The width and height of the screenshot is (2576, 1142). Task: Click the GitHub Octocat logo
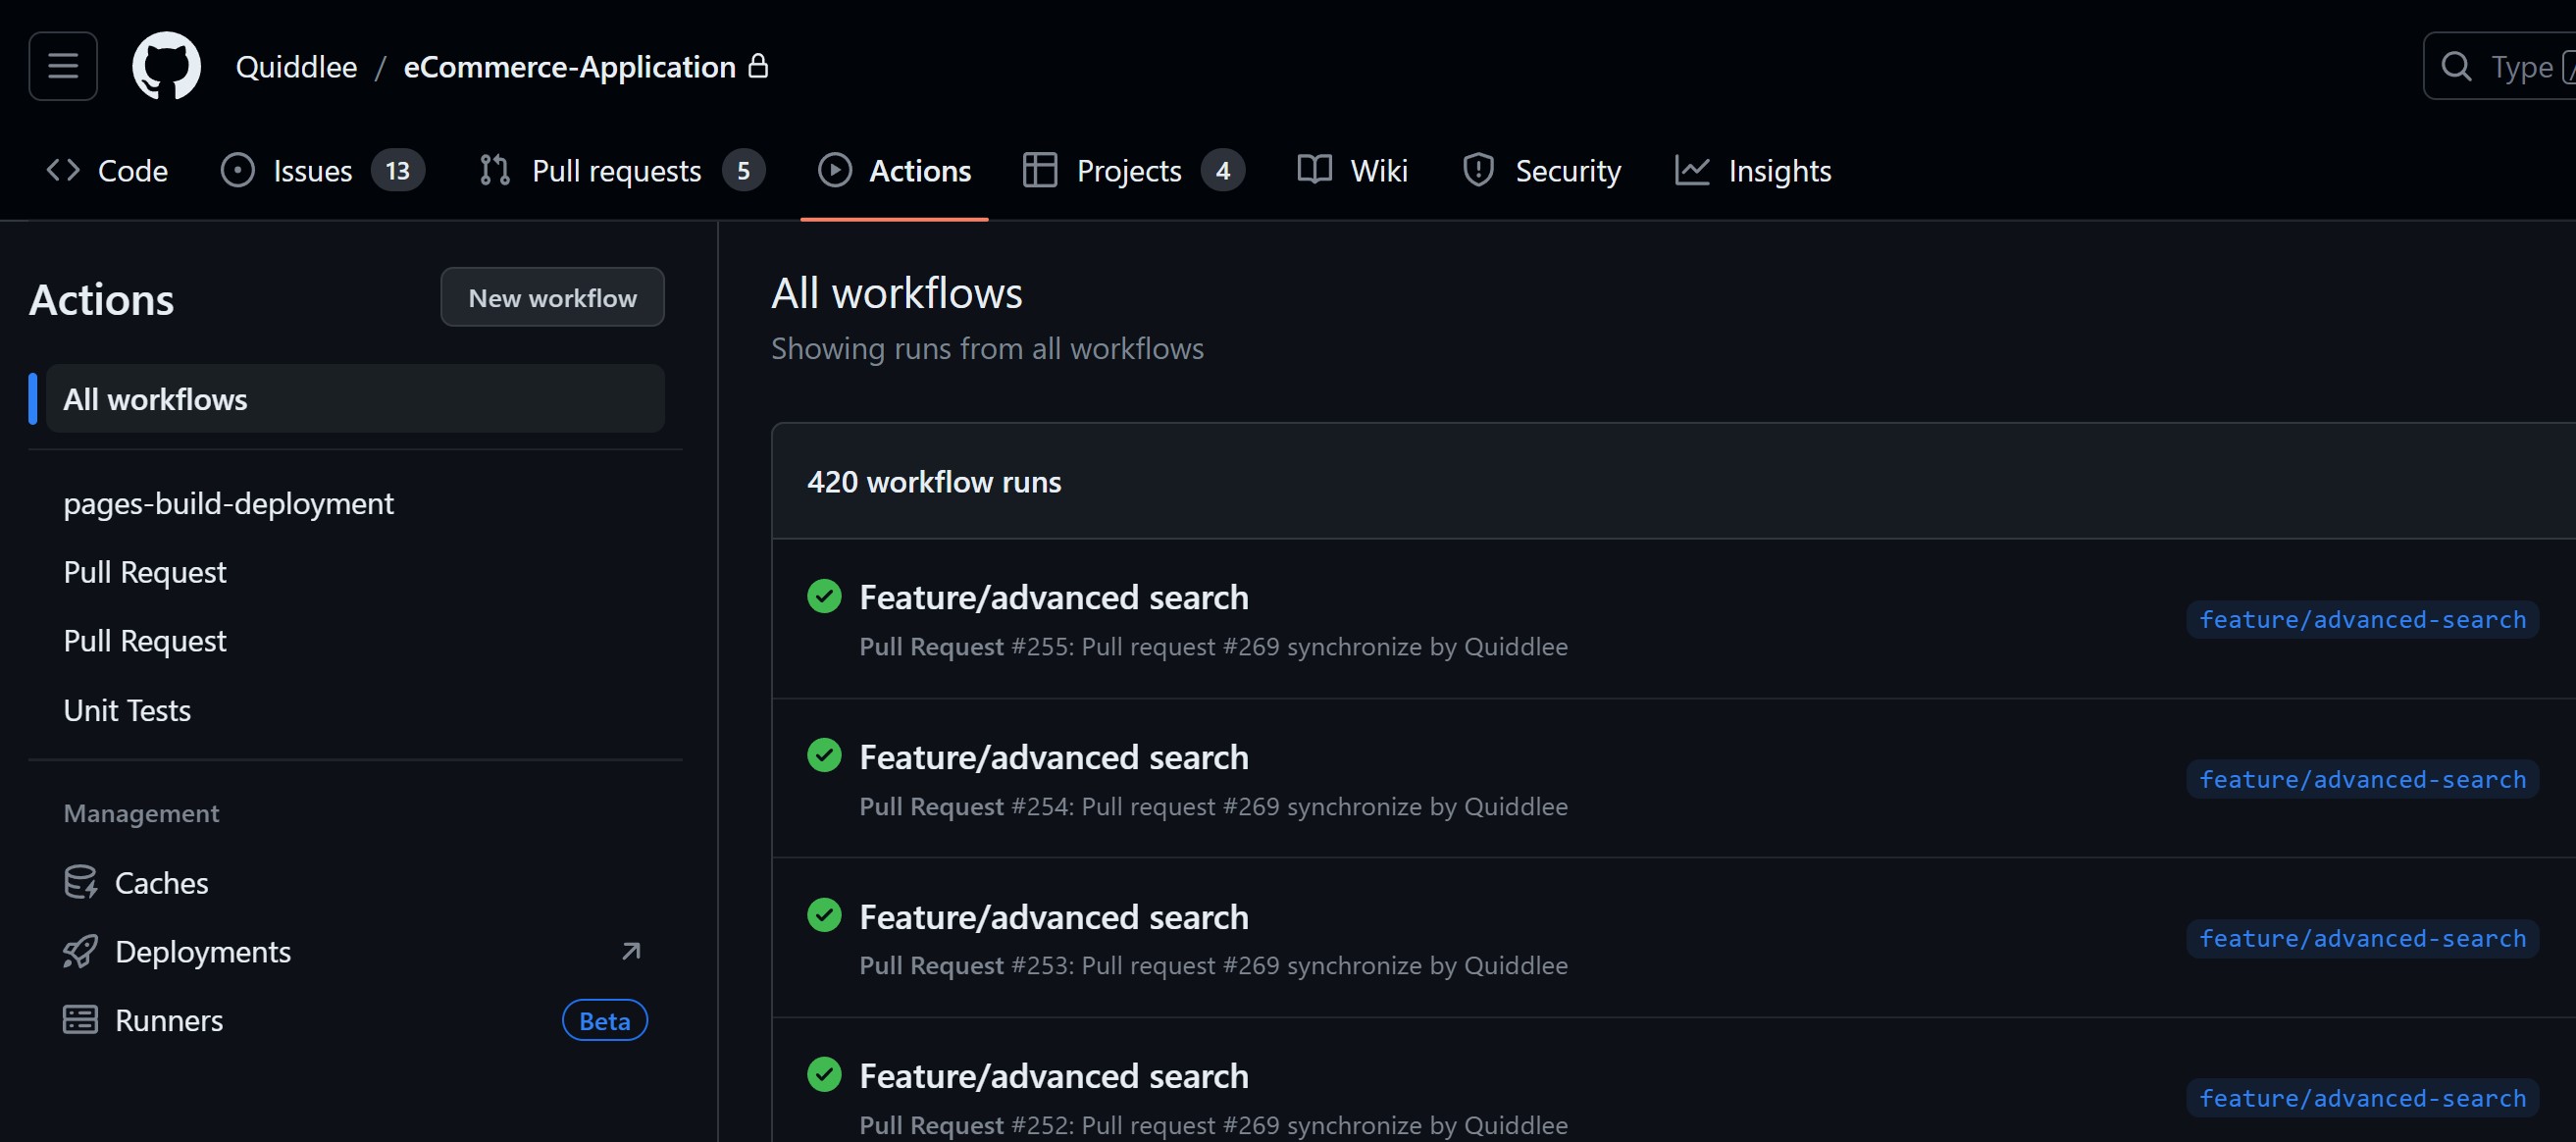coord(166,67)
